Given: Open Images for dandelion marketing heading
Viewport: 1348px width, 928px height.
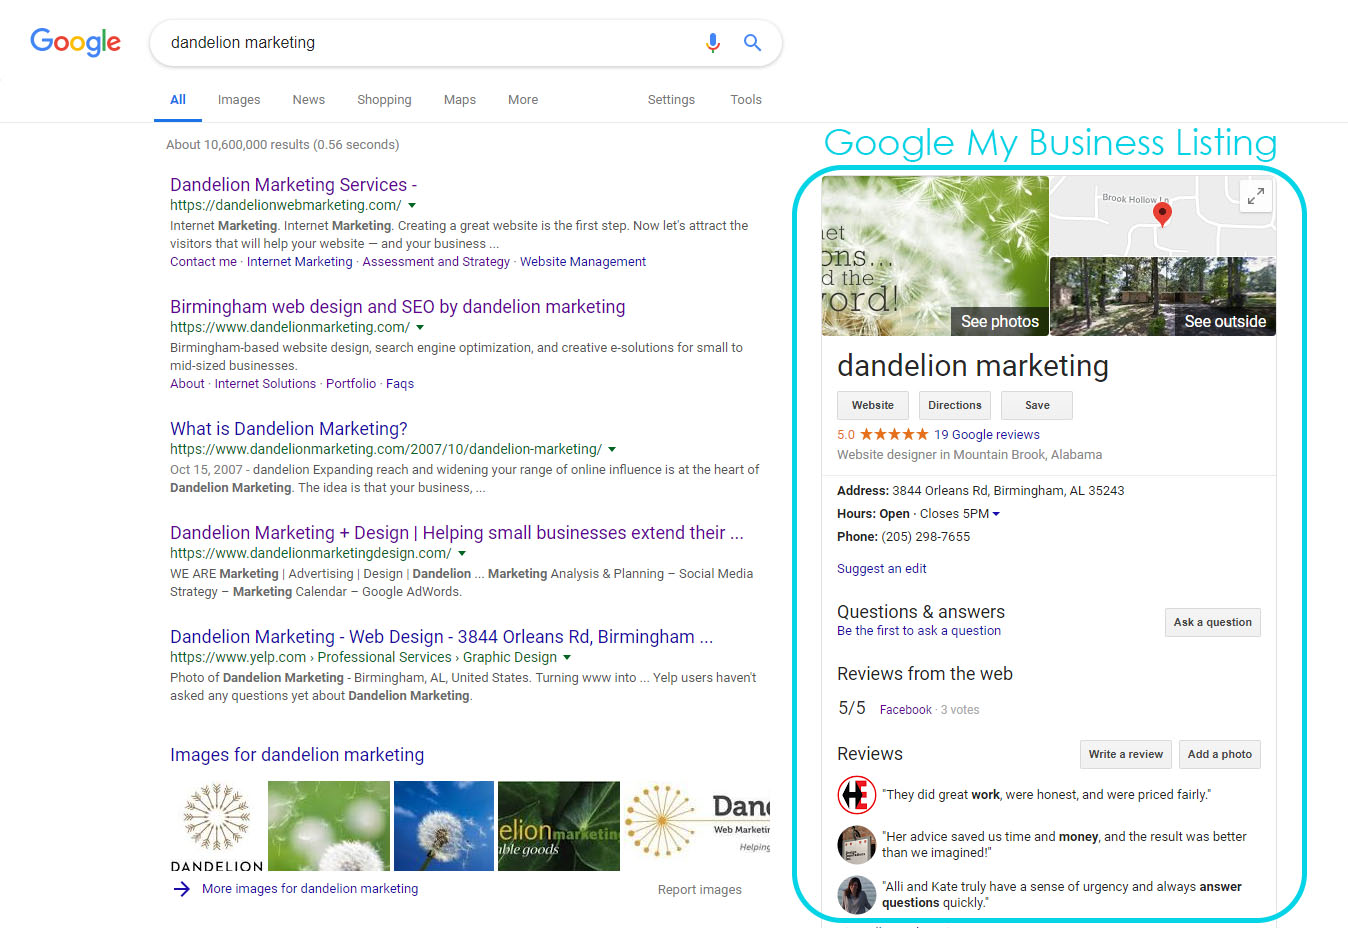Looking at the screenshot, I should point(297,755).
